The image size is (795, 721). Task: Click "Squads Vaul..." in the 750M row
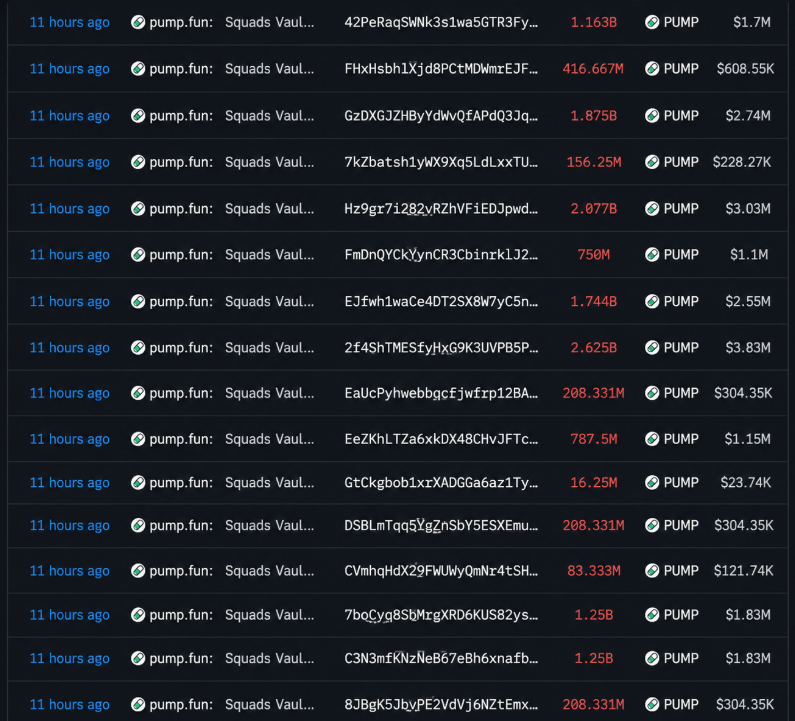(x=269, y=255)
